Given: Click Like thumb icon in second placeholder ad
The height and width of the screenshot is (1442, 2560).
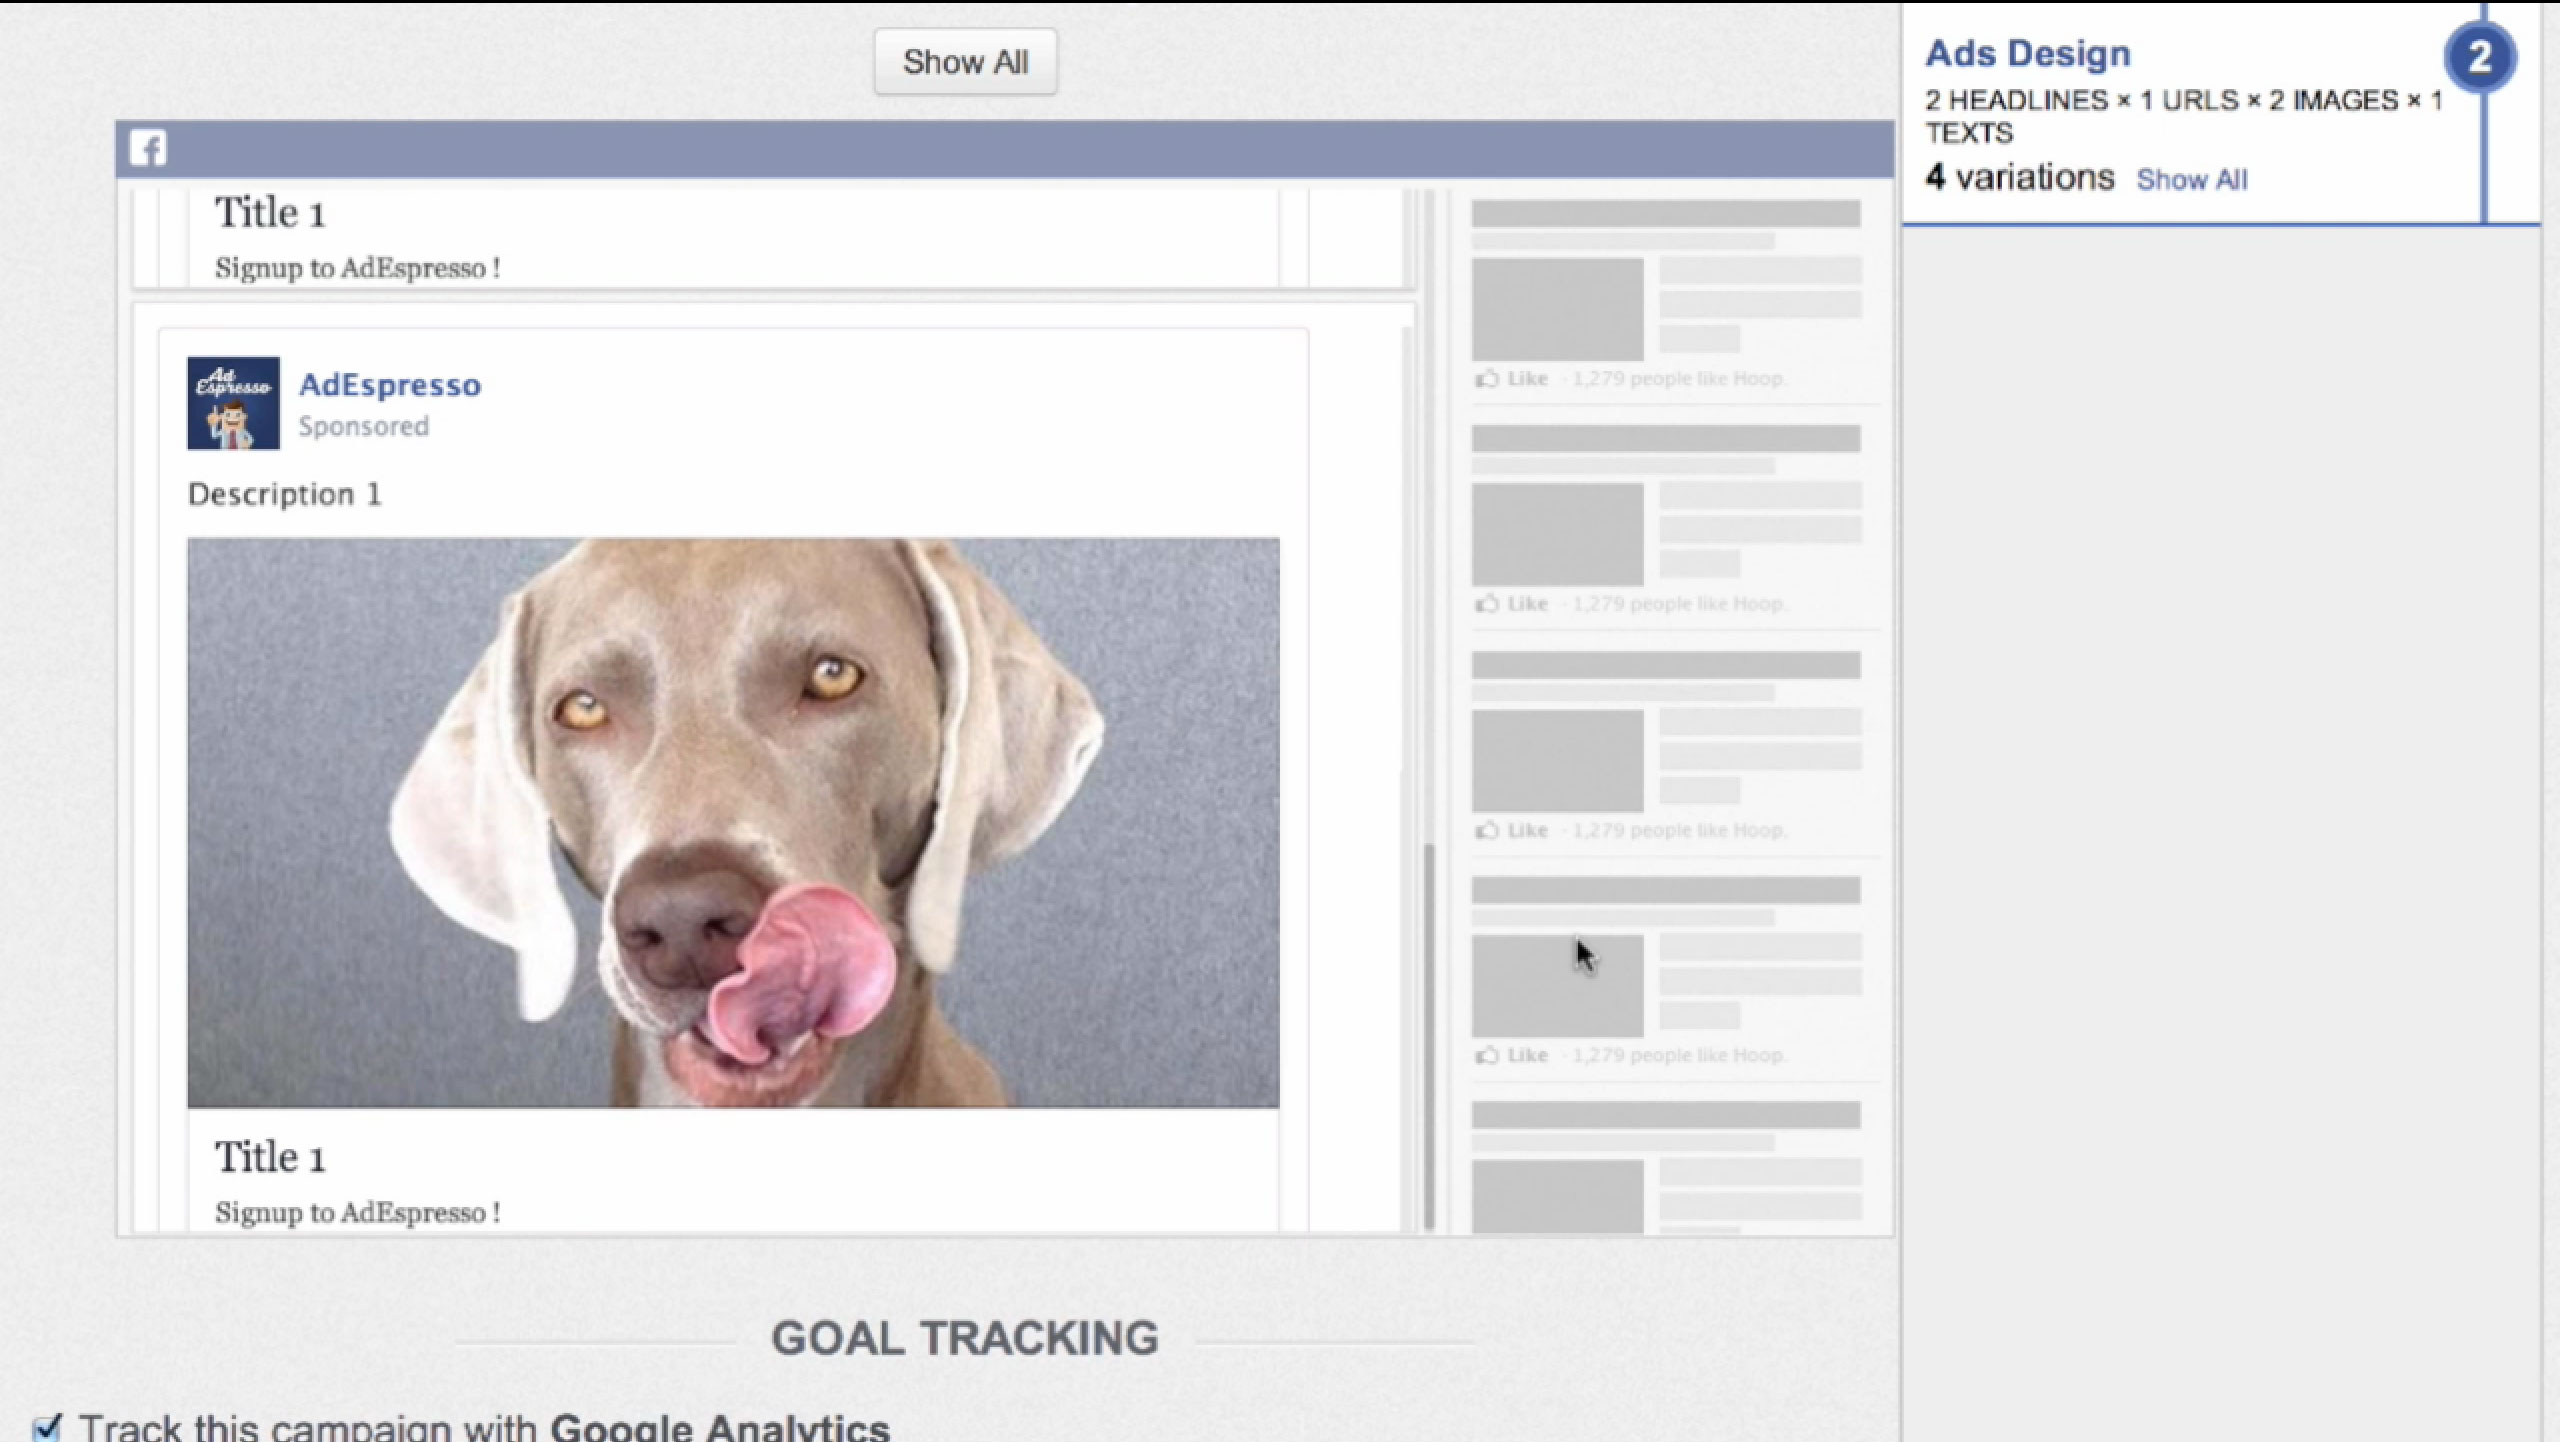Looking at the screenshot, I should [x=1487, y=604].
